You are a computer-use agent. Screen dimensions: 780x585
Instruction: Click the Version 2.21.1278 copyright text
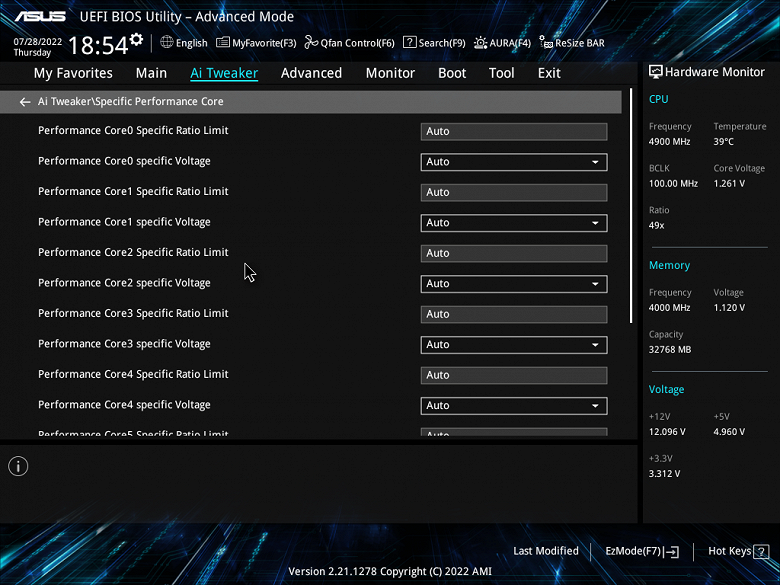coord(390,572)
